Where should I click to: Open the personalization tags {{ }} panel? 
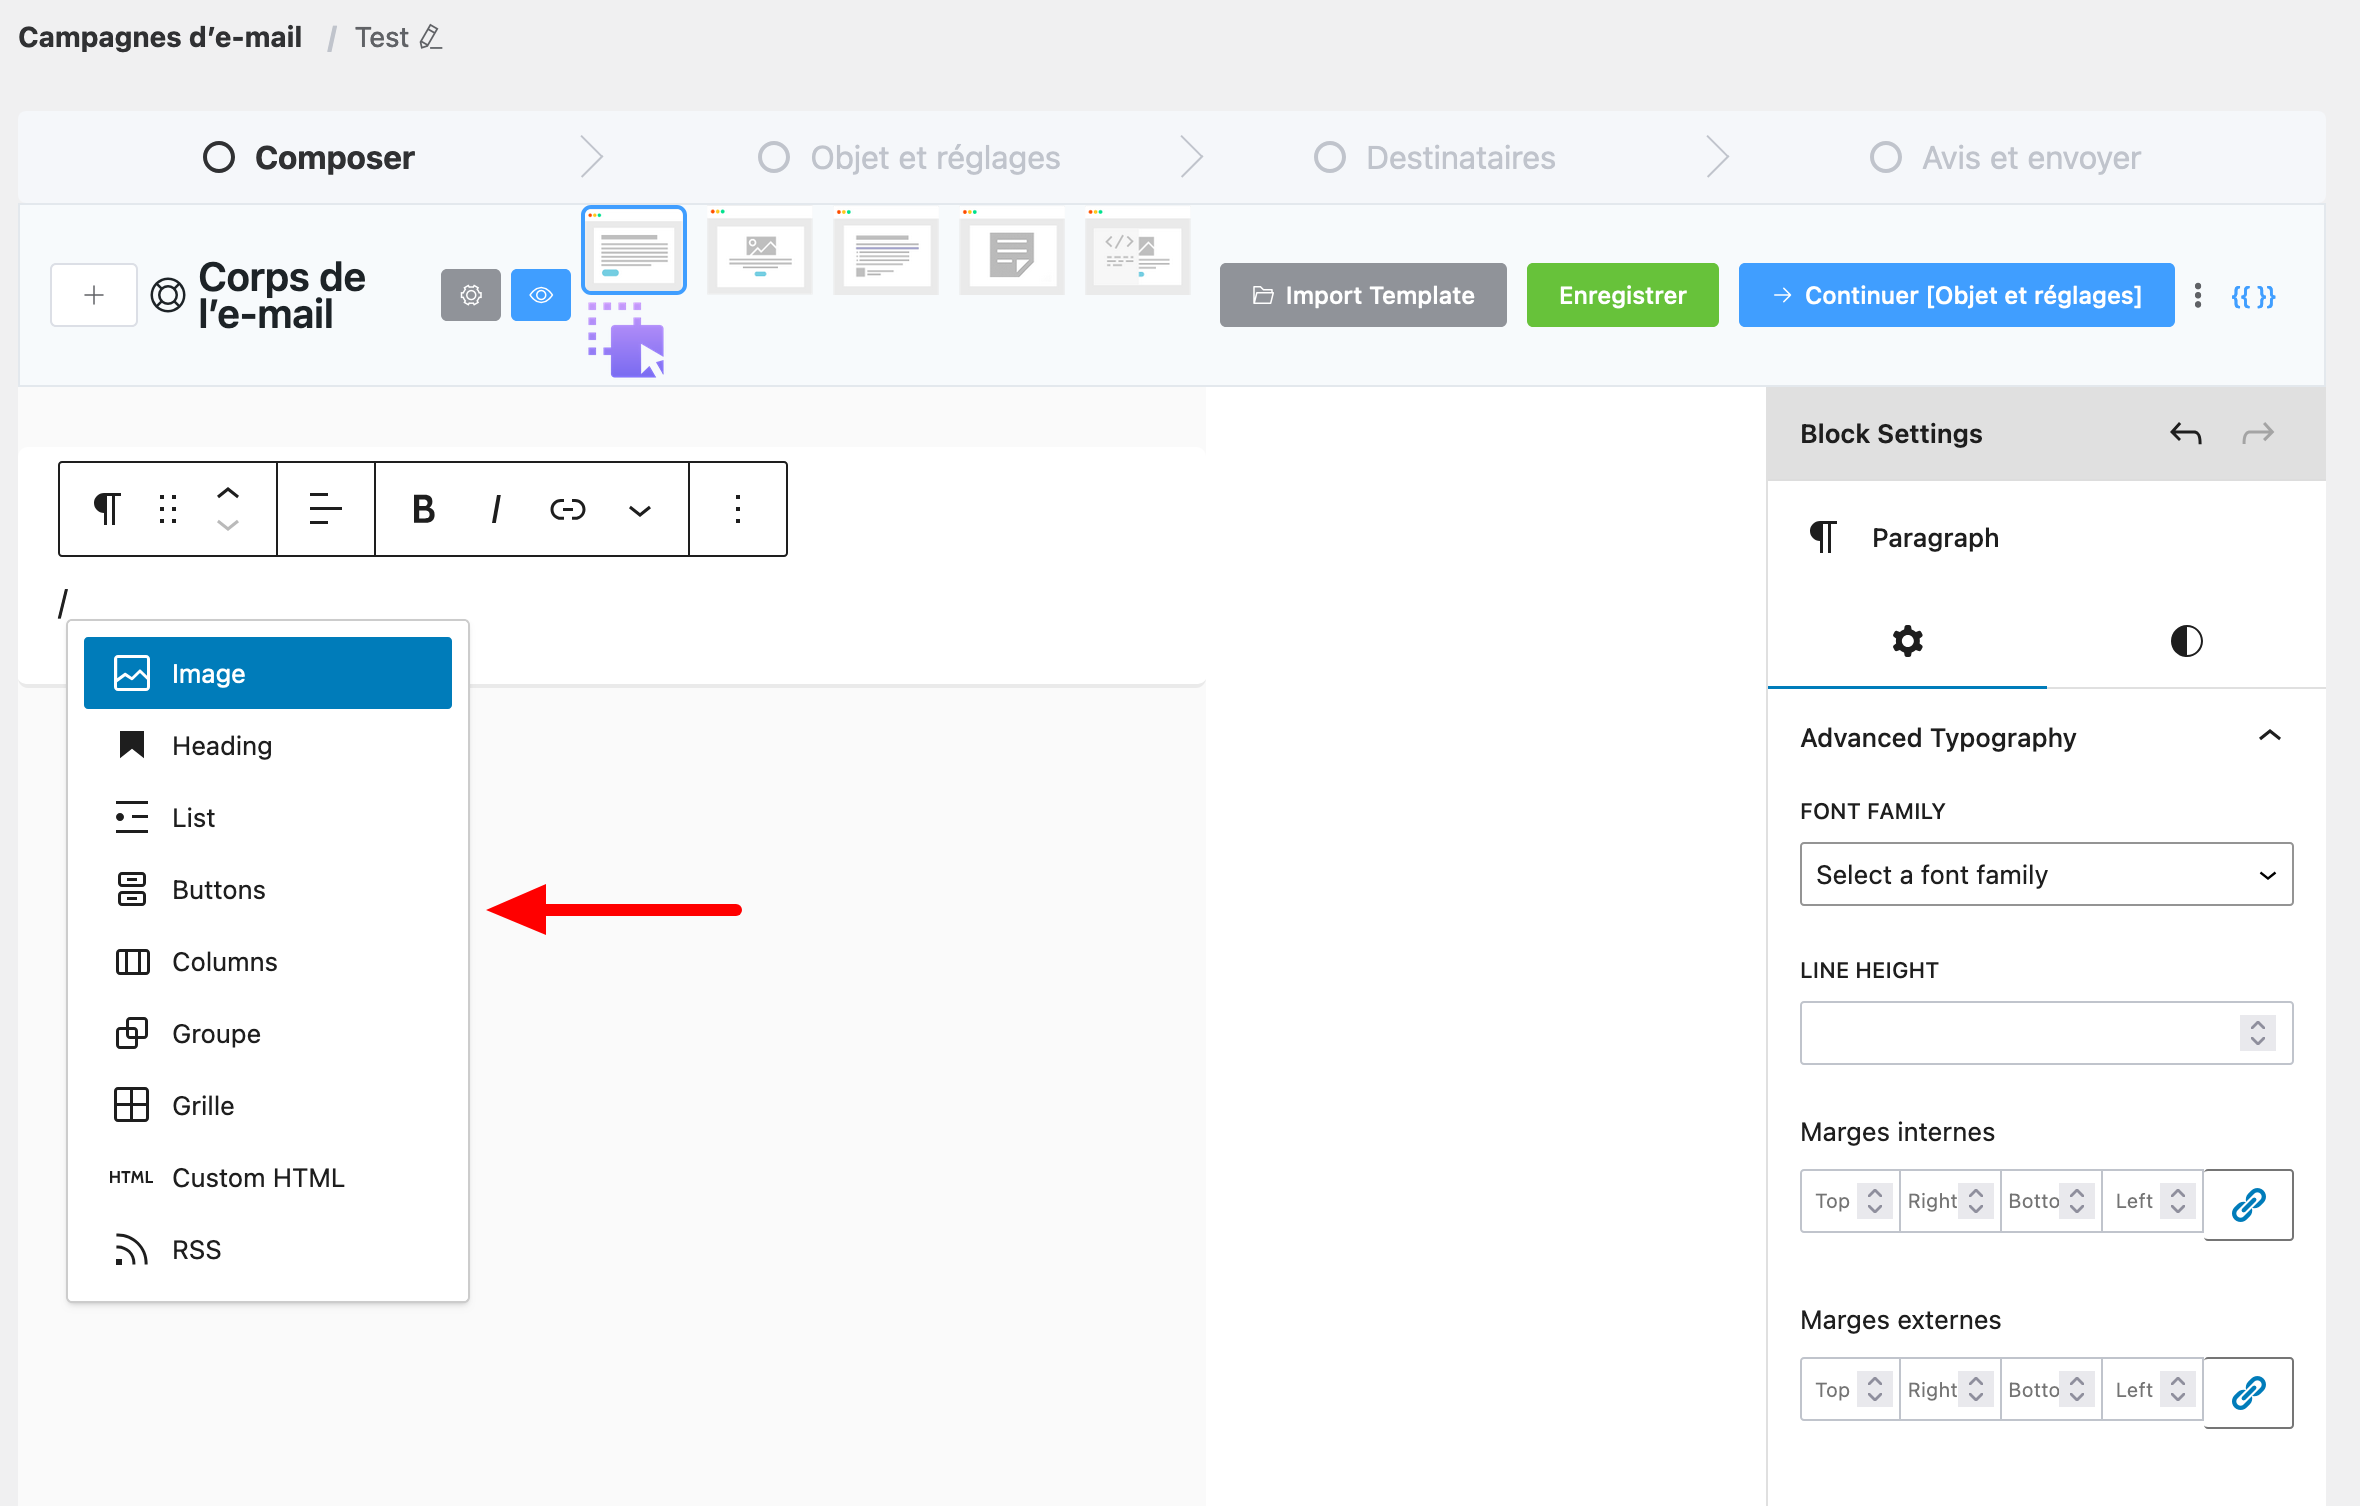(2253, 295)
